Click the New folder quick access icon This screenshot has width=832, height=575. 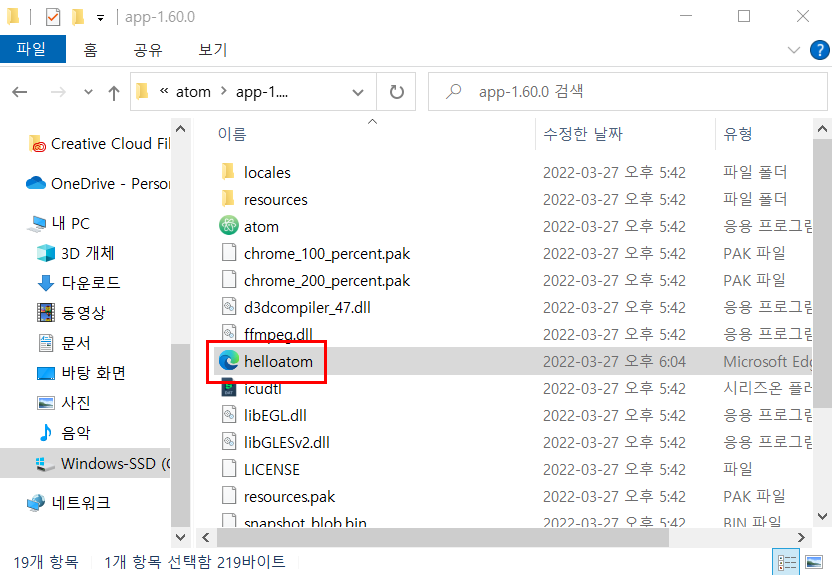coord(78,17)
